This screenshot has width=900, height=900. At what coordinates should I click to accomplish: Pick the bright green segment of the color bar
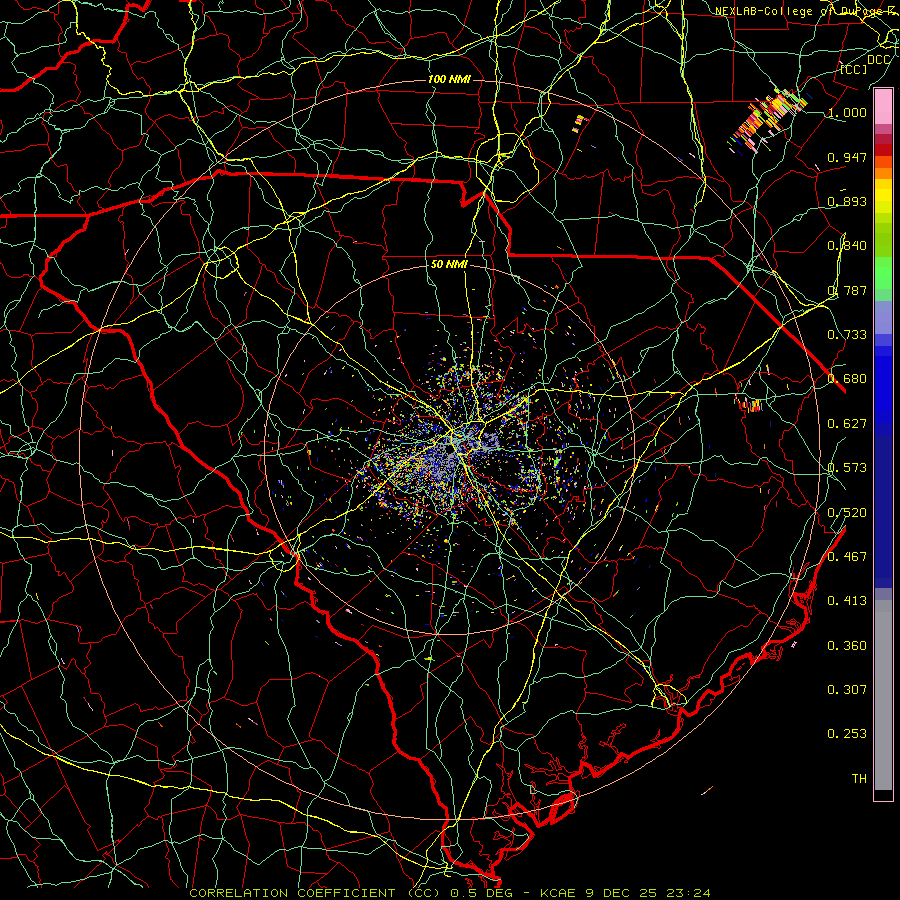point(883,273)
